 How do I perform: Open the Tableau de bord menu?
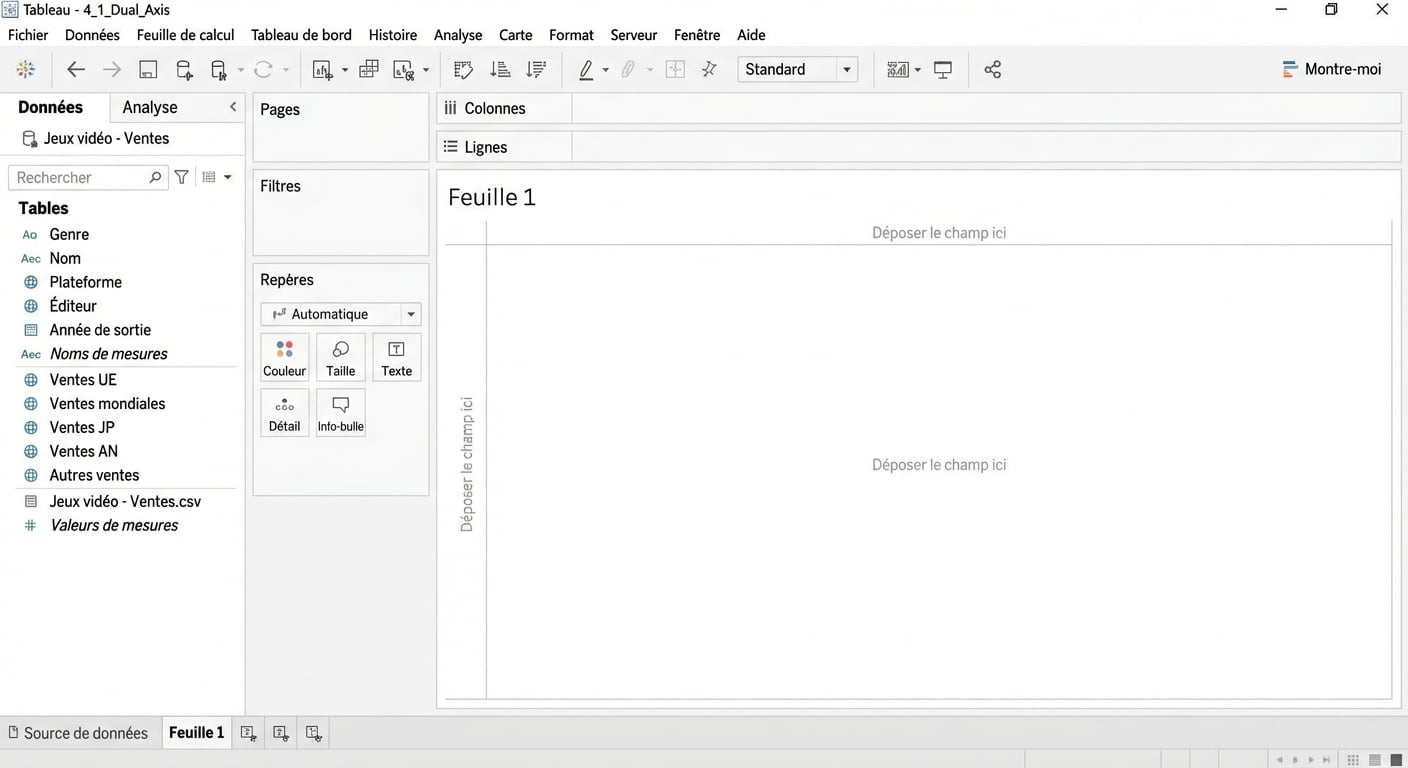pyautogui.click(x=301, y=35)
